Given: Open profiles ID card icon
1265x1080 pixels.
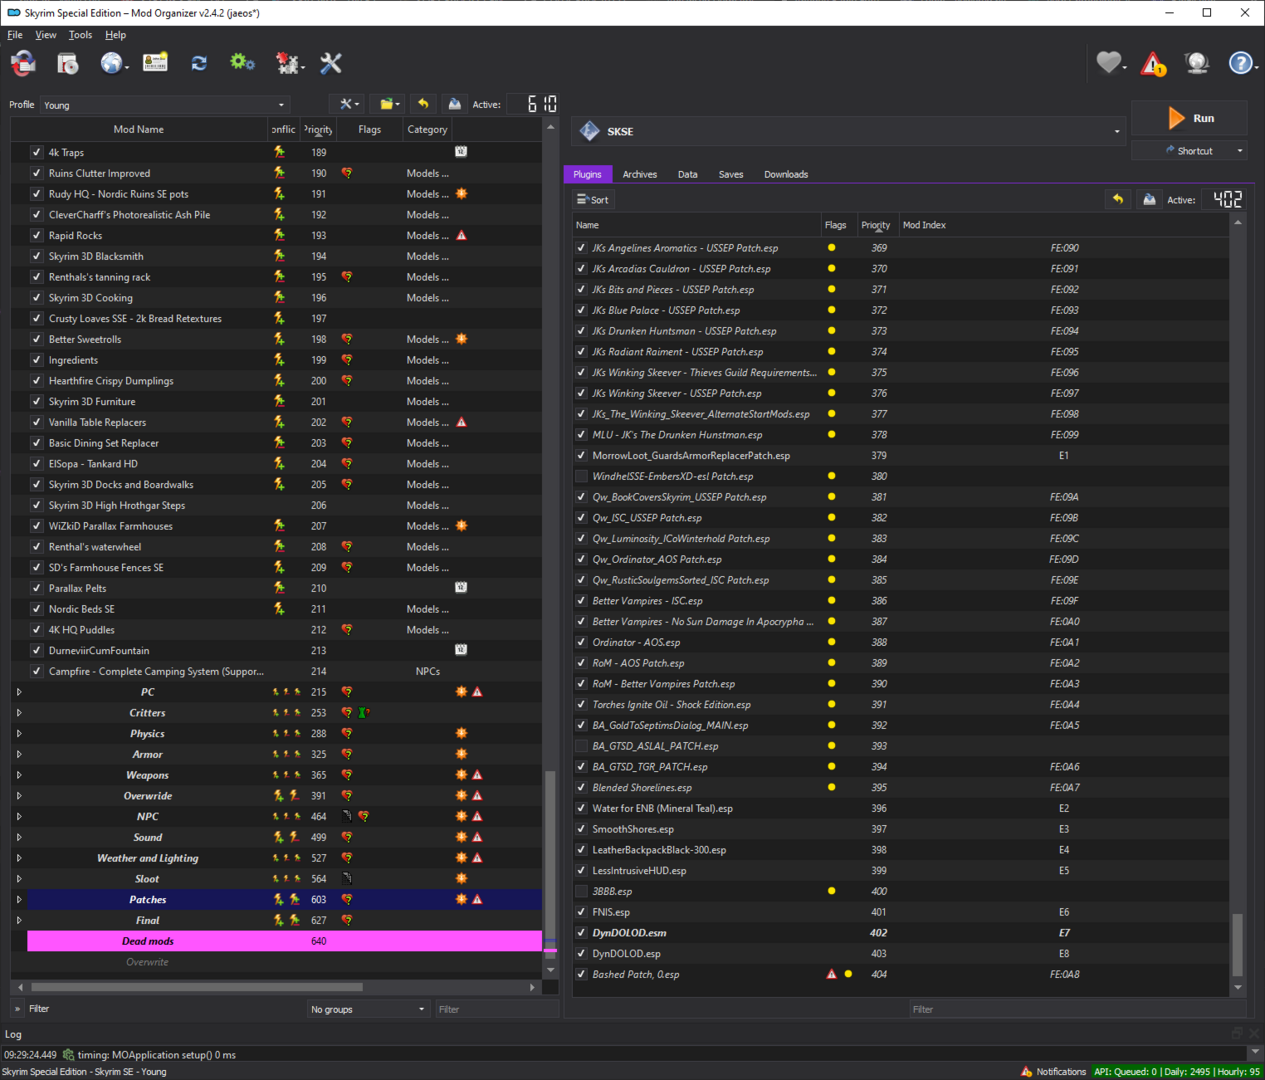Looking at the screenshot, I should click(x=155, y=63).
